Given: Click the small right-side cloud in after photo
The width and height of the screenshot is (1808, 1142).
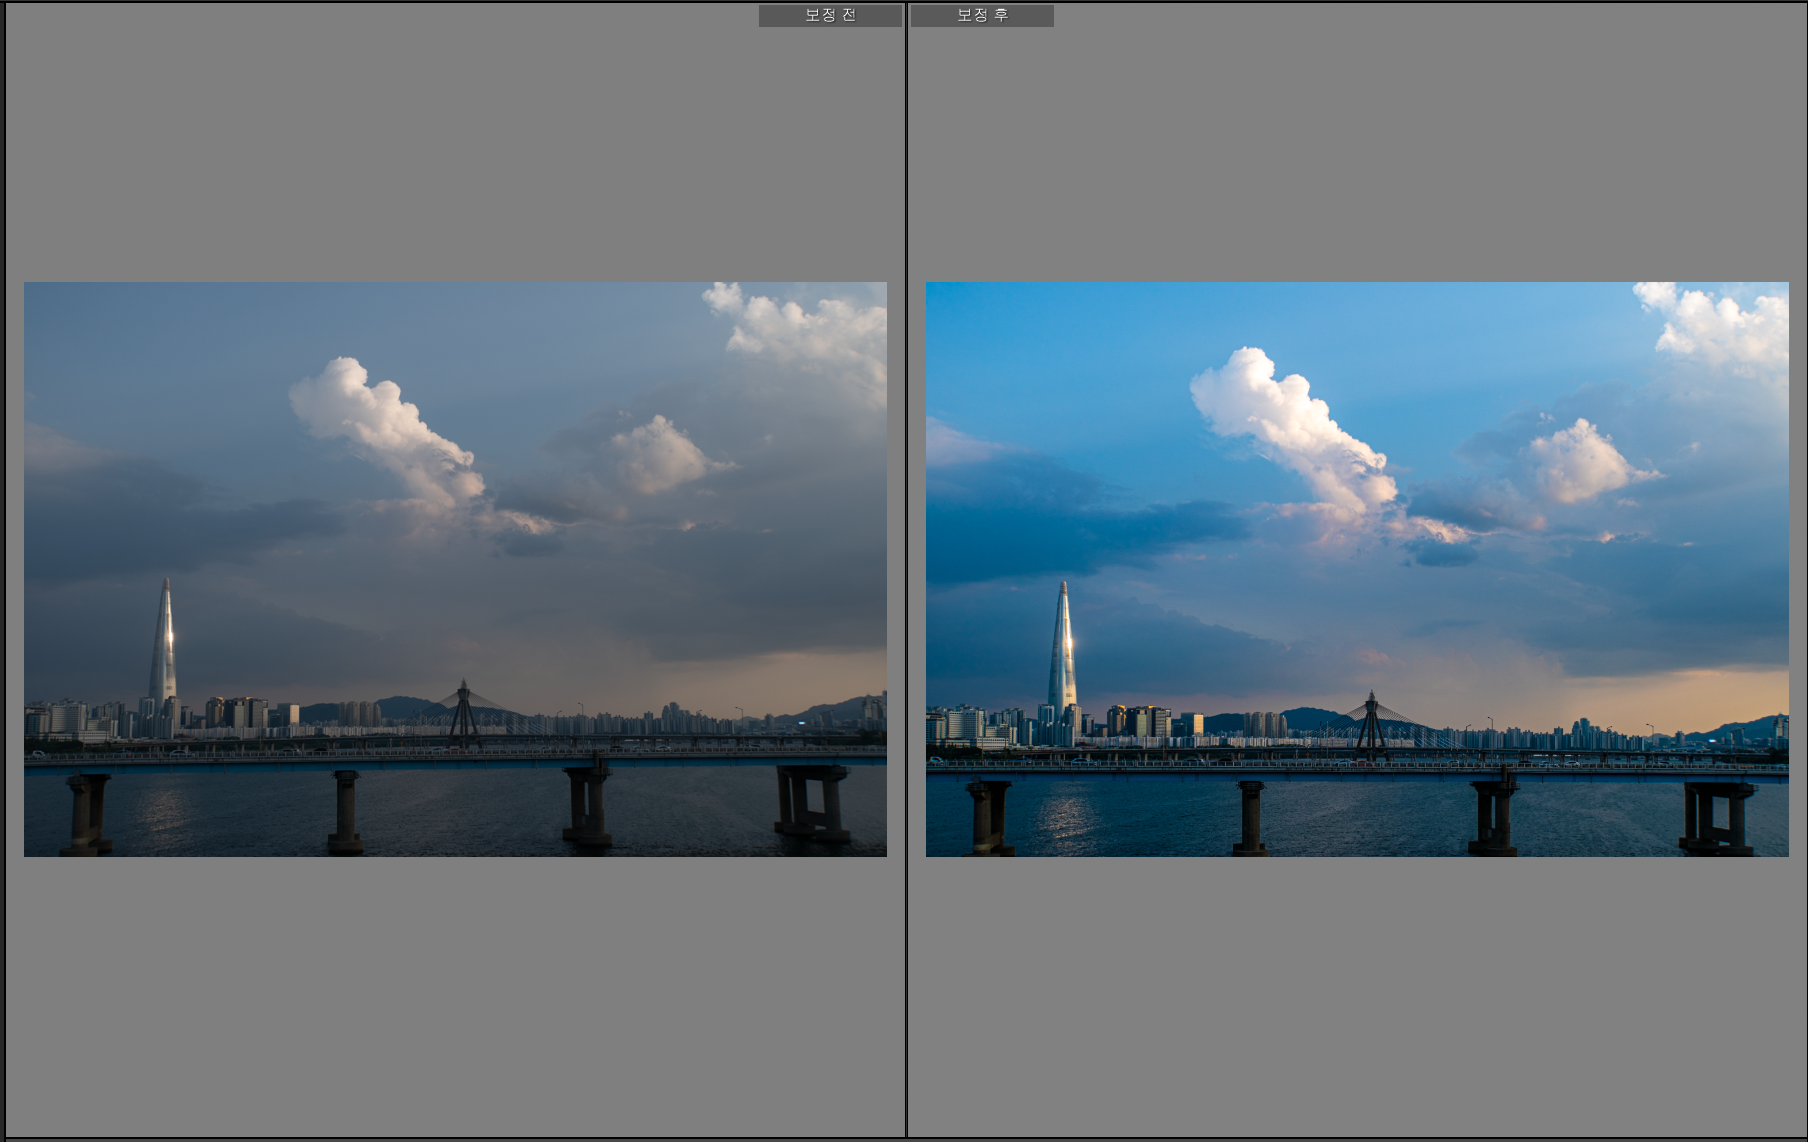Looking at the screenshot, I should click(1583, 462).
